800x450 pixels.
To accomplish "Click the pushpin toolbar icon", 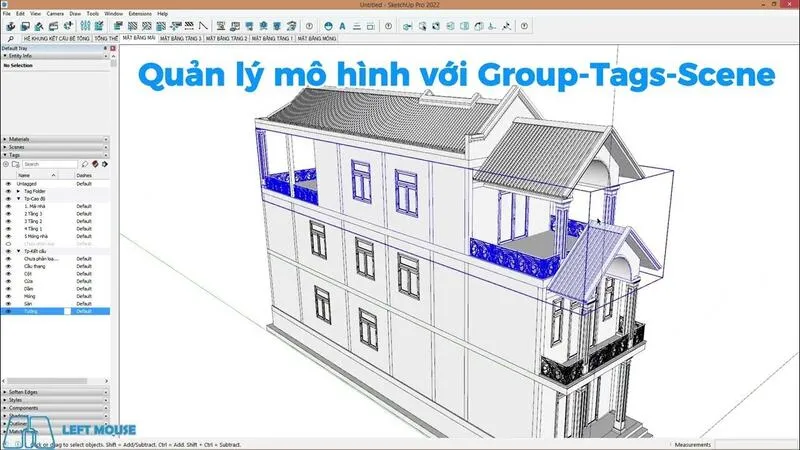I will pyautogui.click(x=507, y=26).
